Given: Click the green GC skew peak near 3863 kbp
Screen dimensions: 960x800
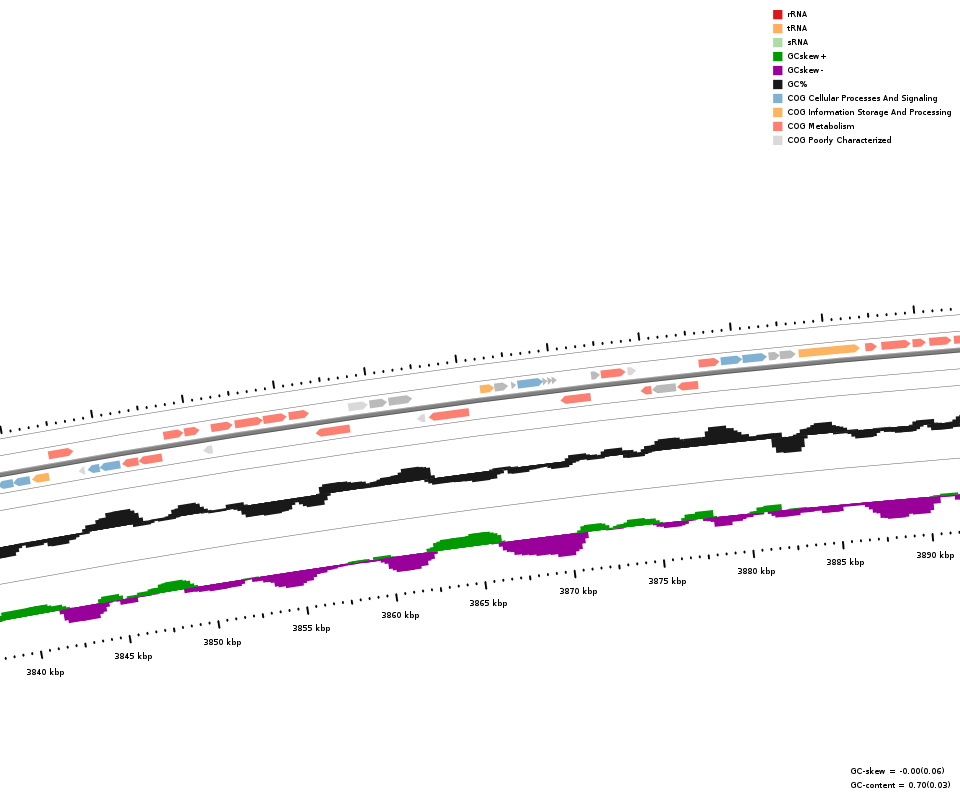Looking at the screenshot, I should 465,541.
